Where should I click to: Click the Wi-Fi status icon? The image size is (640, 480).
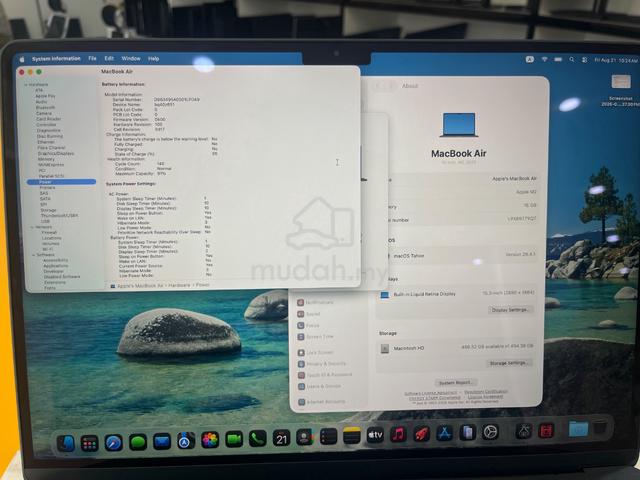[x=544, y=59]
